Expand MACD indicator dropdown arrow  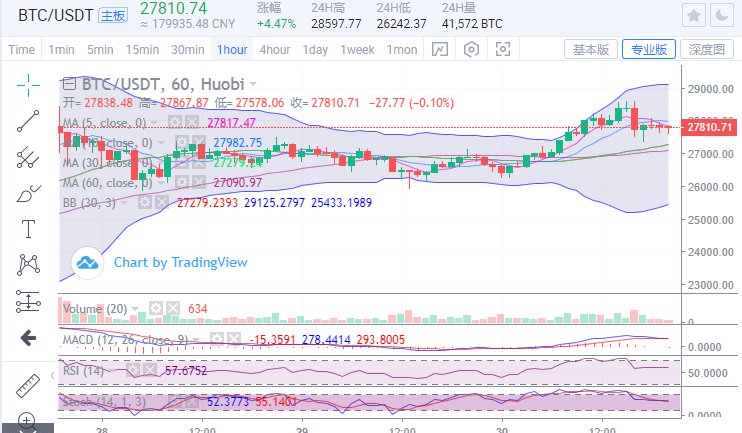[x=196, y=339]
